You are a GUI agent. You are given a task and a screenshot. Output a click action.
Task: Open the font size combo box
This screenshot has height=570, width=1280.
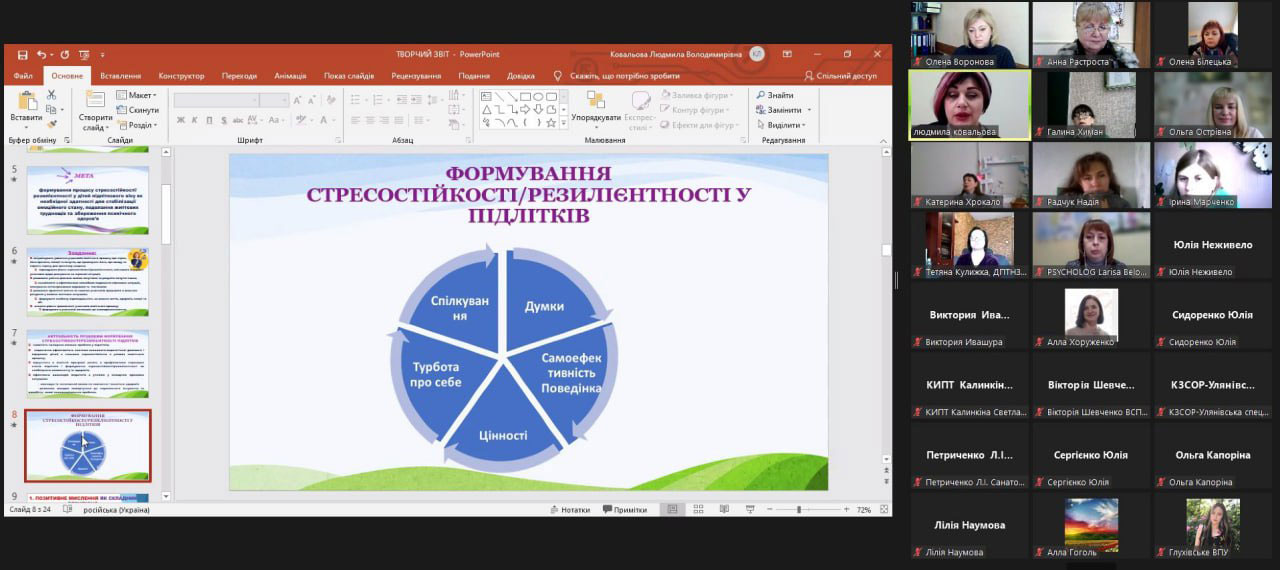(274, 100)
